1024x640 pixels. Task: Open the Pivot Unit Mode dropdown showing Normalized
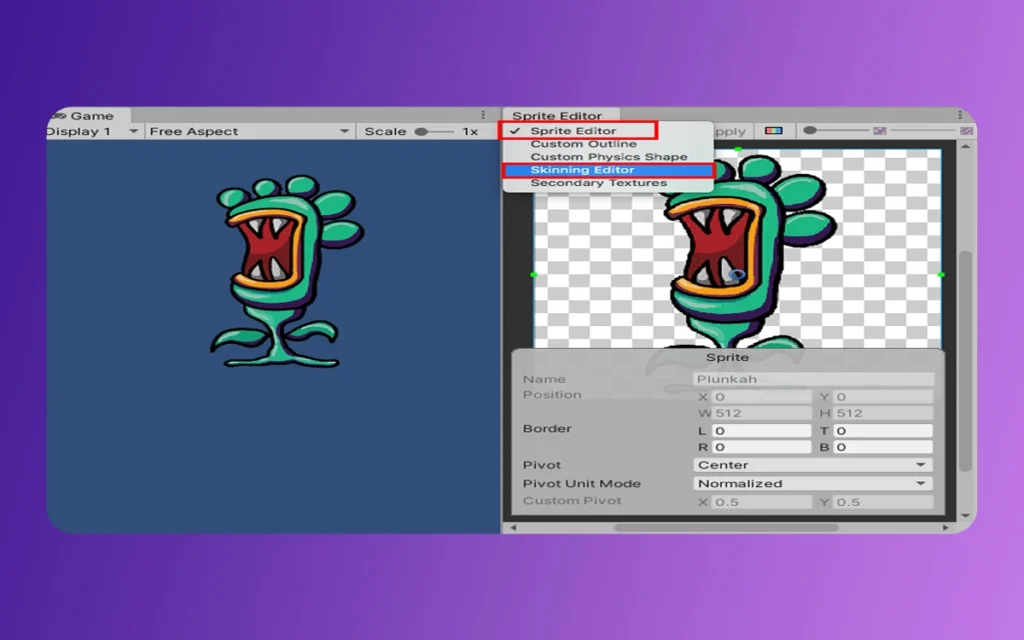pyautogui.click(x=812, y=483)
